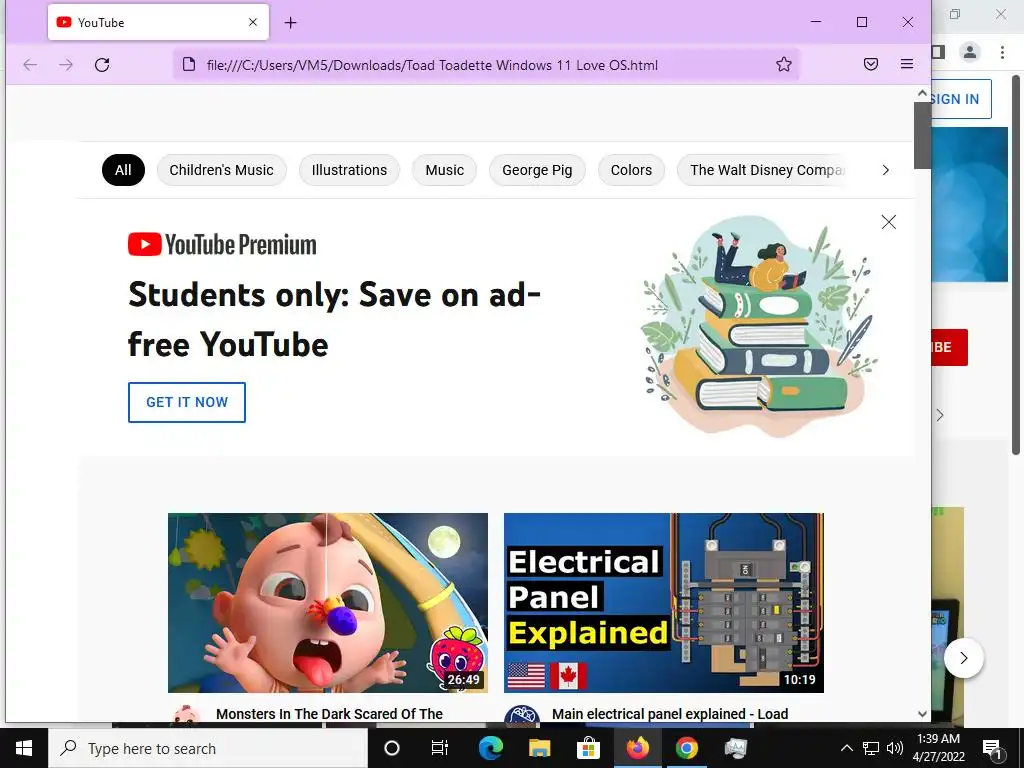Click the scrollbar up arrow in Firefox
Viewport: 1024px width, 768px height.
pos(922,93)
